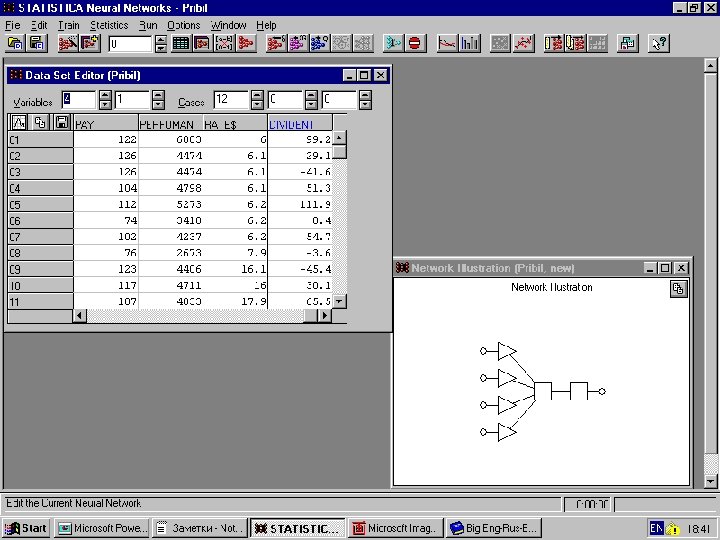This screenshot has width=720, height=540.
Task: Open the data set editor grid icon
Action: tap(181, 43)
